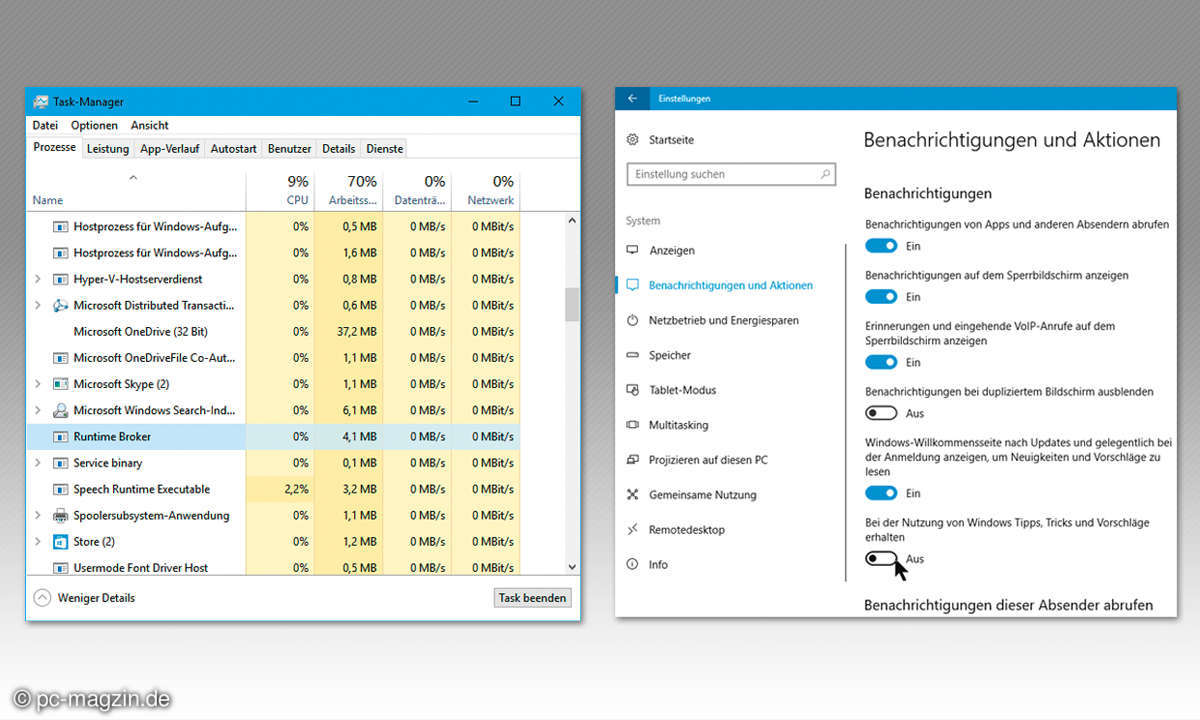Click the Service binary process icon
Screen dimensions: 1200x720
click(x=60, y=463)
